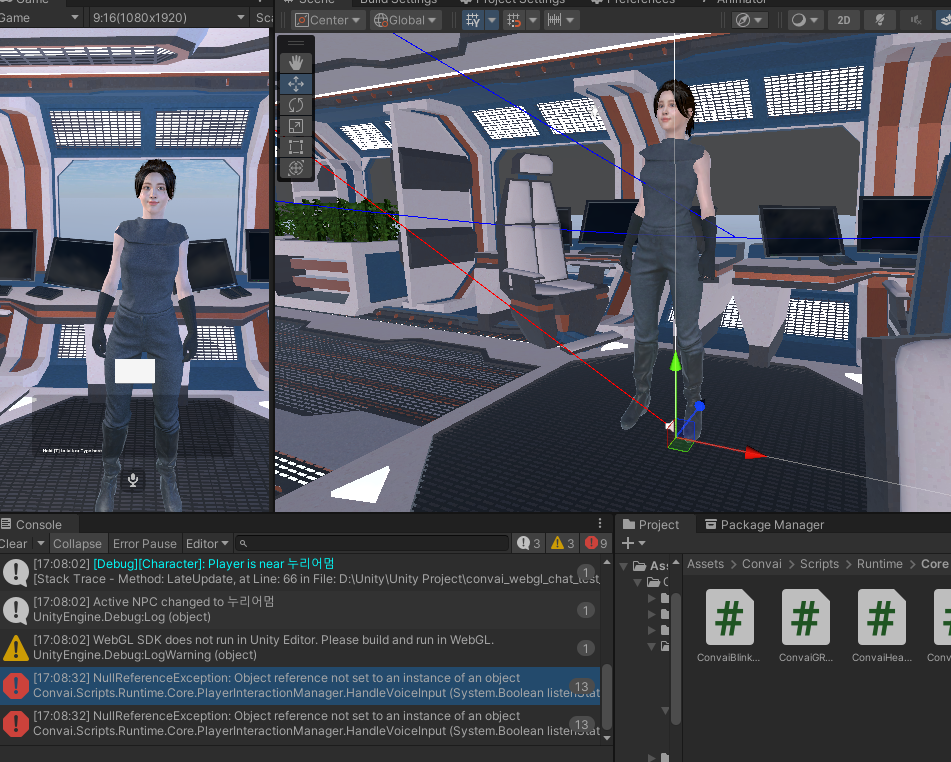Open snap increment settings dropdown
Image resolution: width=951 pixels, height=762 pixels.
coord(562,20)
